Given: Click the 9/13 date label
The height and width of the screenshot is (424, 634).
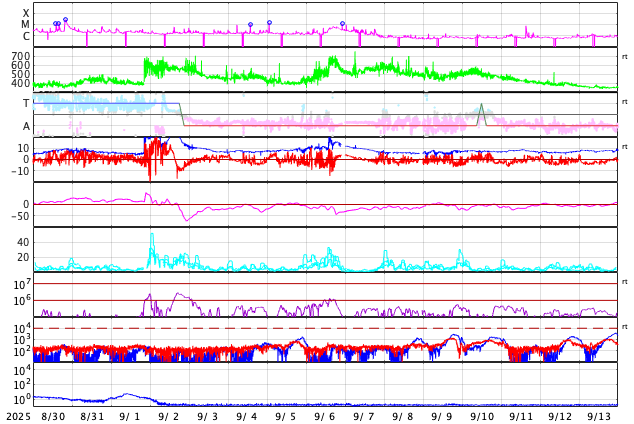Looking at the screenshot, I should tap(599, 416).
